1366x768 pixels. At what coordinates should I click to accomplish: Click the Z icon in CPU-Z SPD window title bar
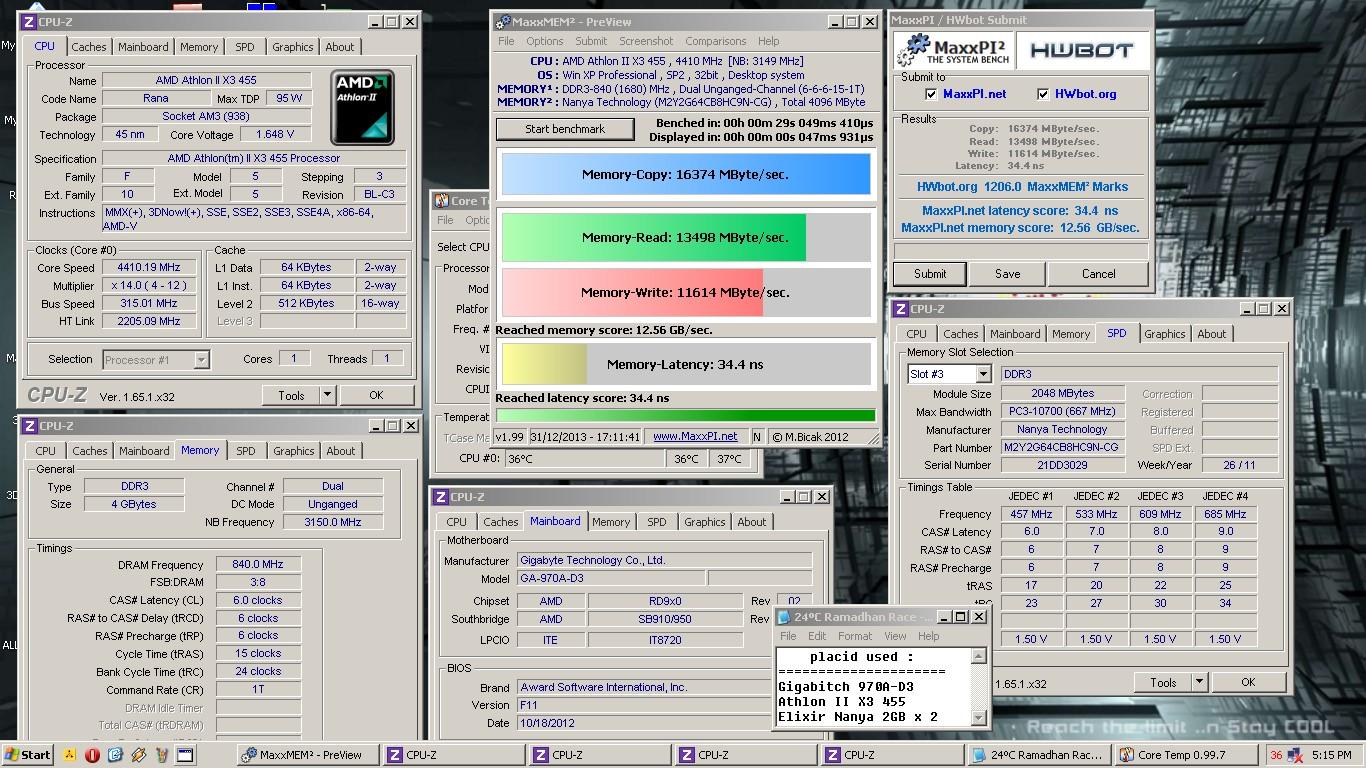coord(901,309)
